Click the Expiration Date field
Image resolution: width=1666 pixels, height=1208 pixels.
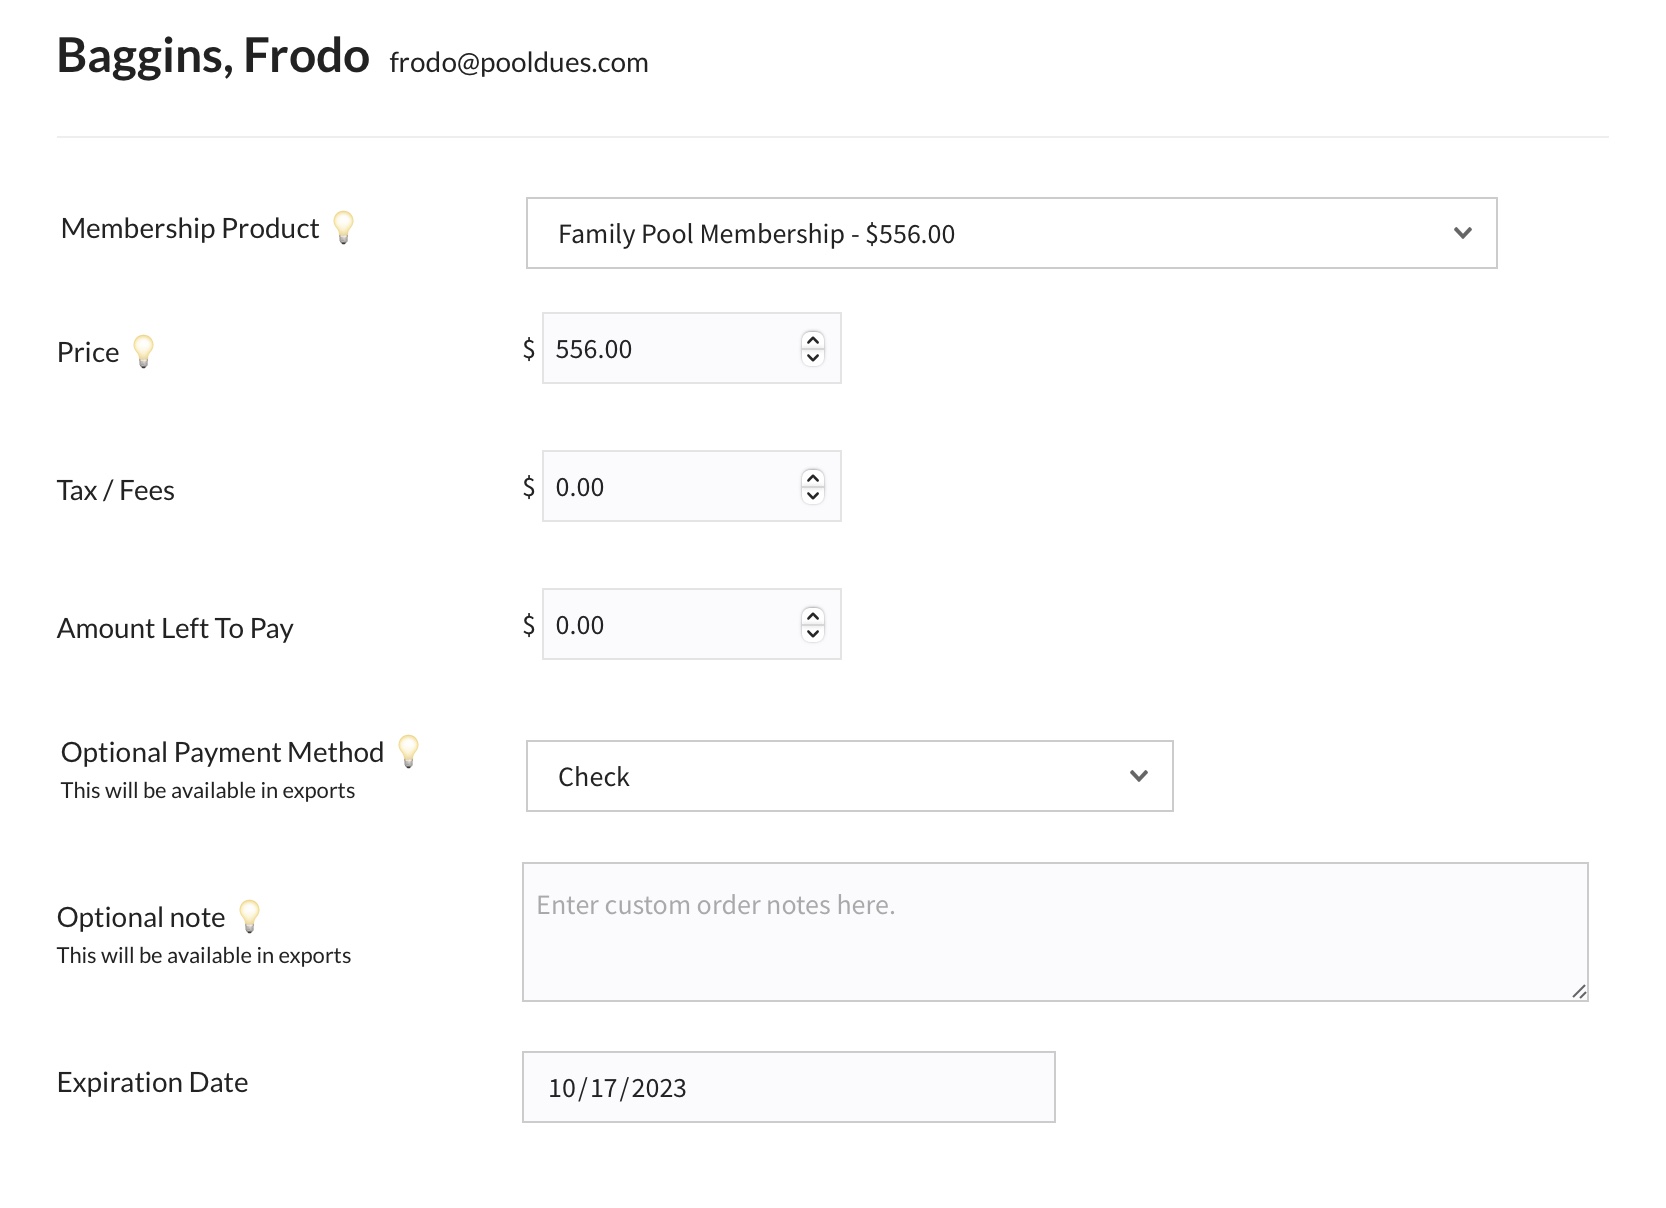click(x=788, y=1087)
